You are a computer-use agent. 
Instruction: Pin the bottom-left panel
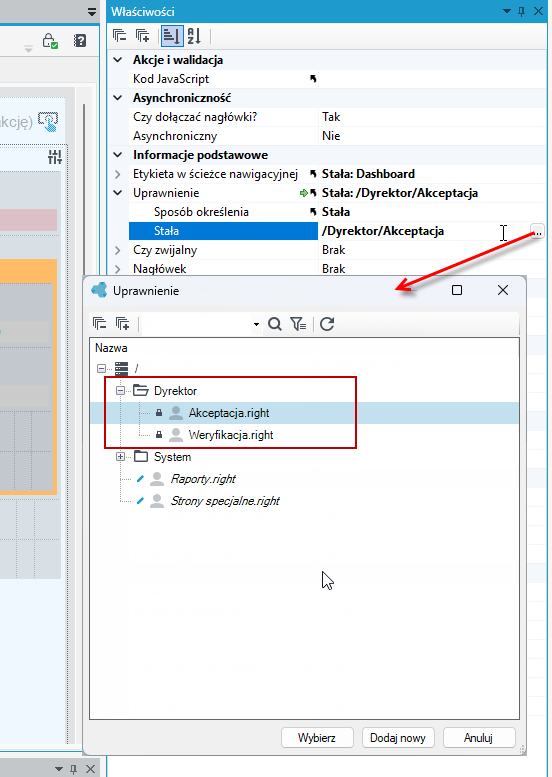(73, 769)
